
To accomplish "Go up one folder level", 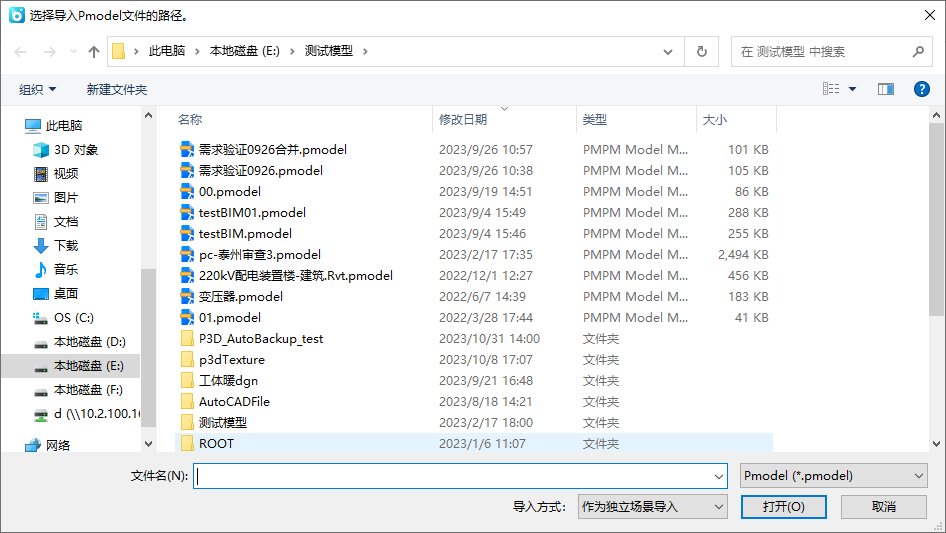I will click(94, 52).
